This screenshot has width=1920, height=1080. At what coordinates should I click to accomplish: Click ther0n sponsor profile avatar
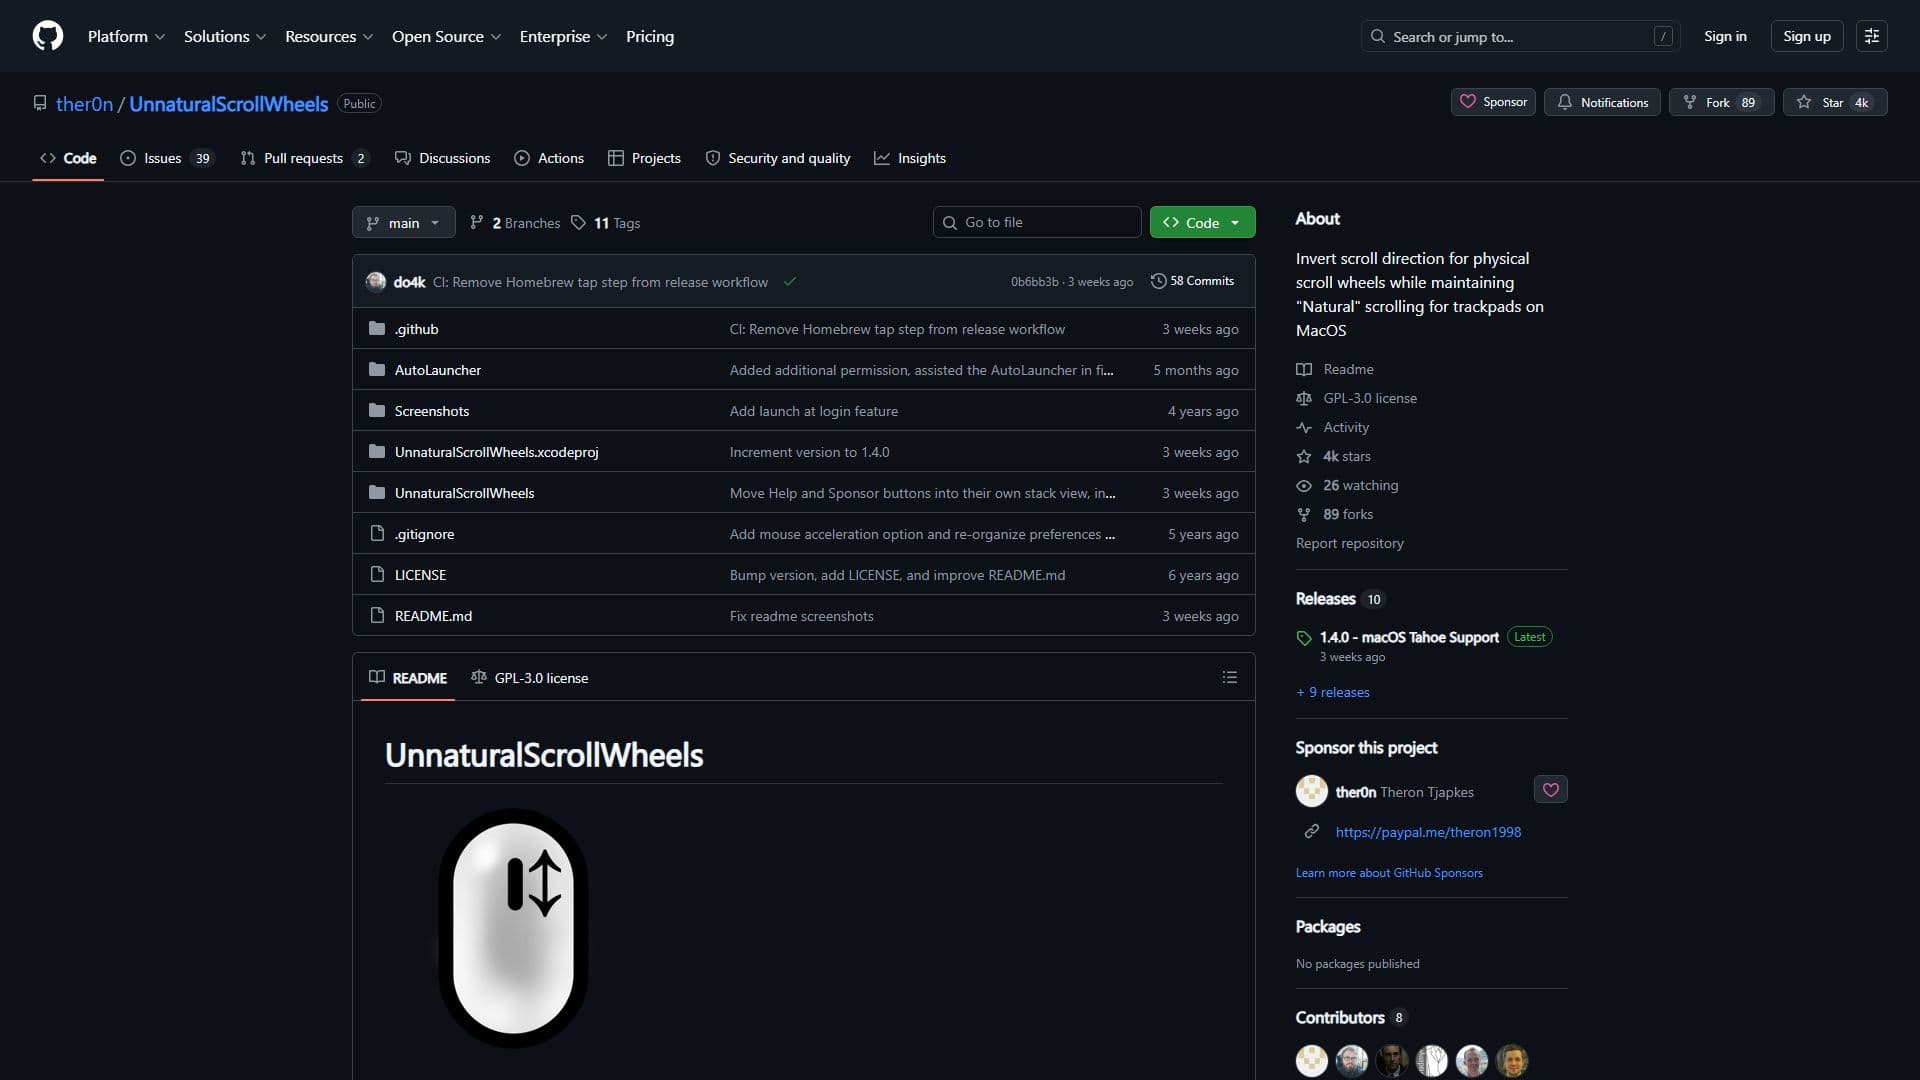pyautogui.click(x=1312, y=791)
